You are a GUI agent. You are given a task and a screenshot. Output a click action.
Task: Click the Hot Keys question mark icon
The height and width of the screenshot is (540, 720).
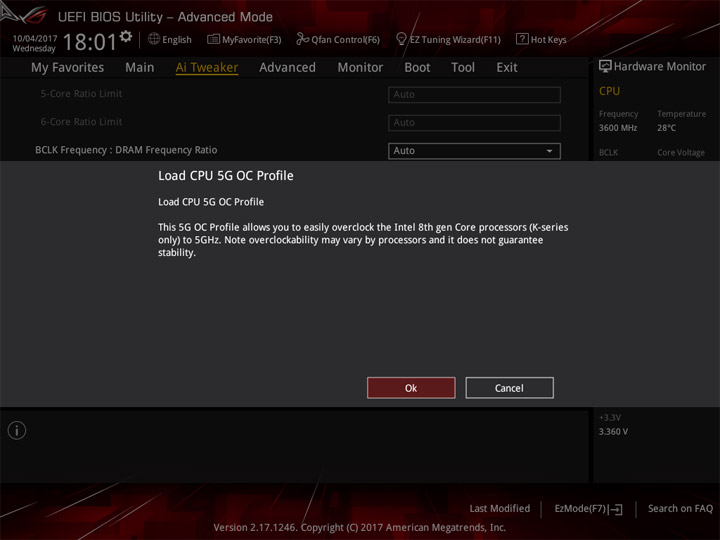522,39
